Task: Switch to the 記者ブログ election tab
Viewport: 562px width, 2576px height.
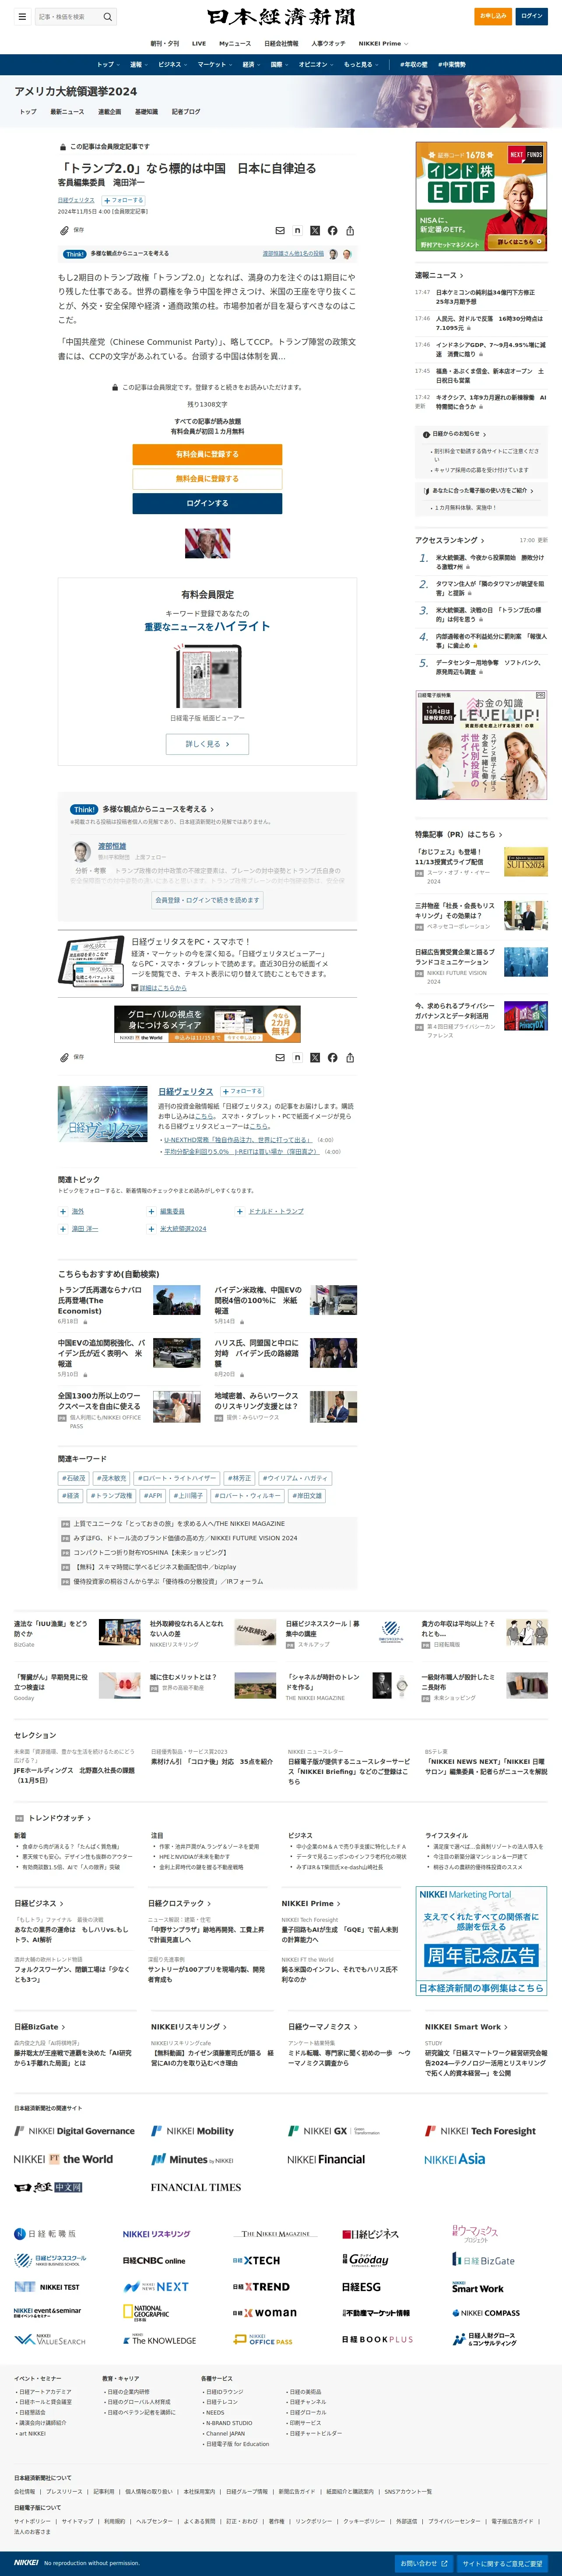Action: tap(186, 111)
